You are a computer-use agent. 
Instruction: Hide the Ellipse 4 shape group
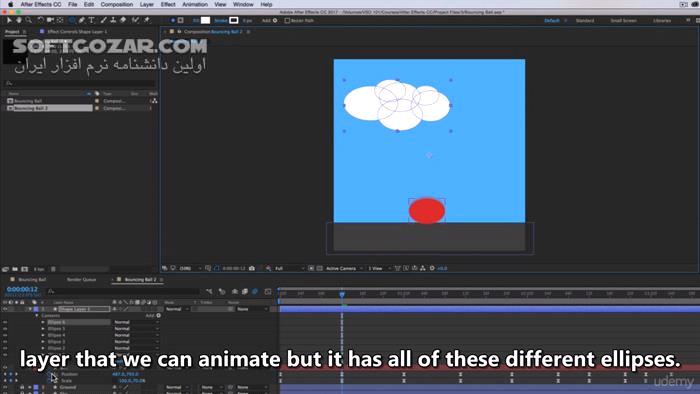5,335
